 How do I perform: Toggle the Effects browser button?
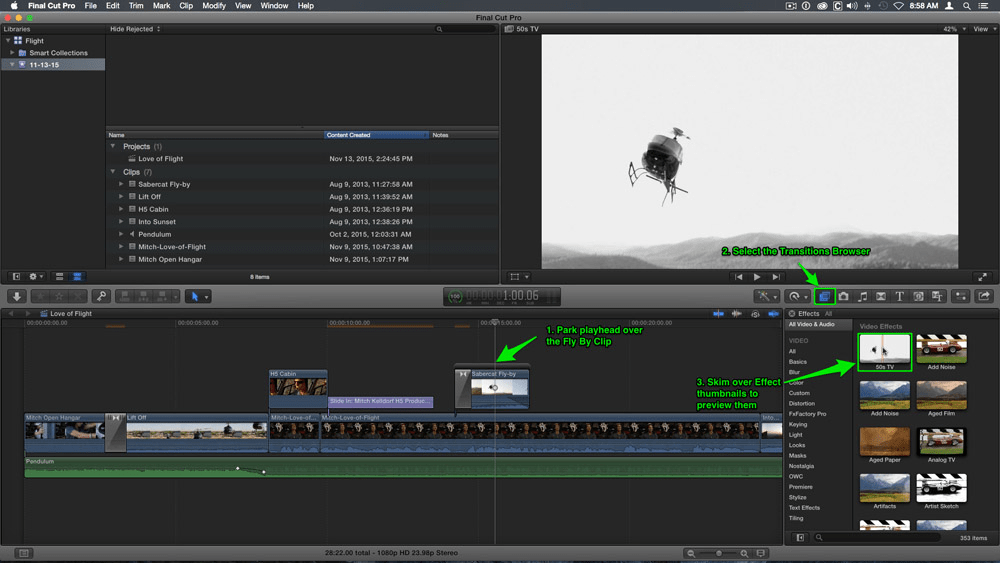click(x=825, y=296)
